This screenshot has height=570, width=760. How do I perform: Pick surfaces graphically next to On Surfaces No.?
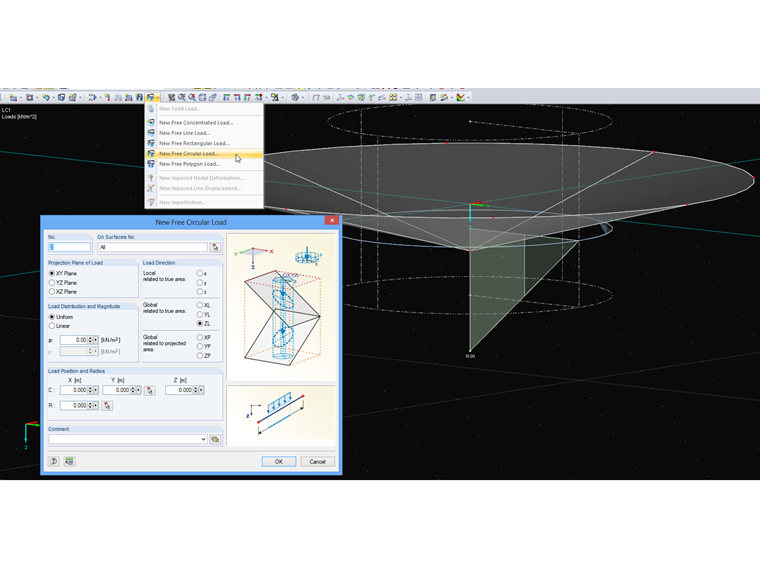tap(215, 247)
